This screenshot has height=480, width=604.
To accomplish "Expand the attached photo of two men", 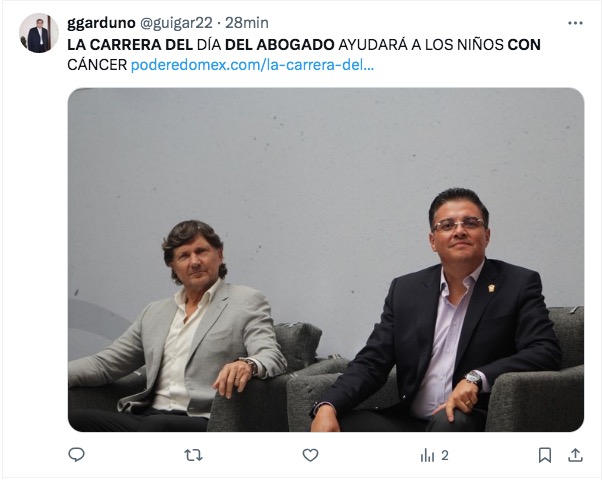I will [326, 260].
